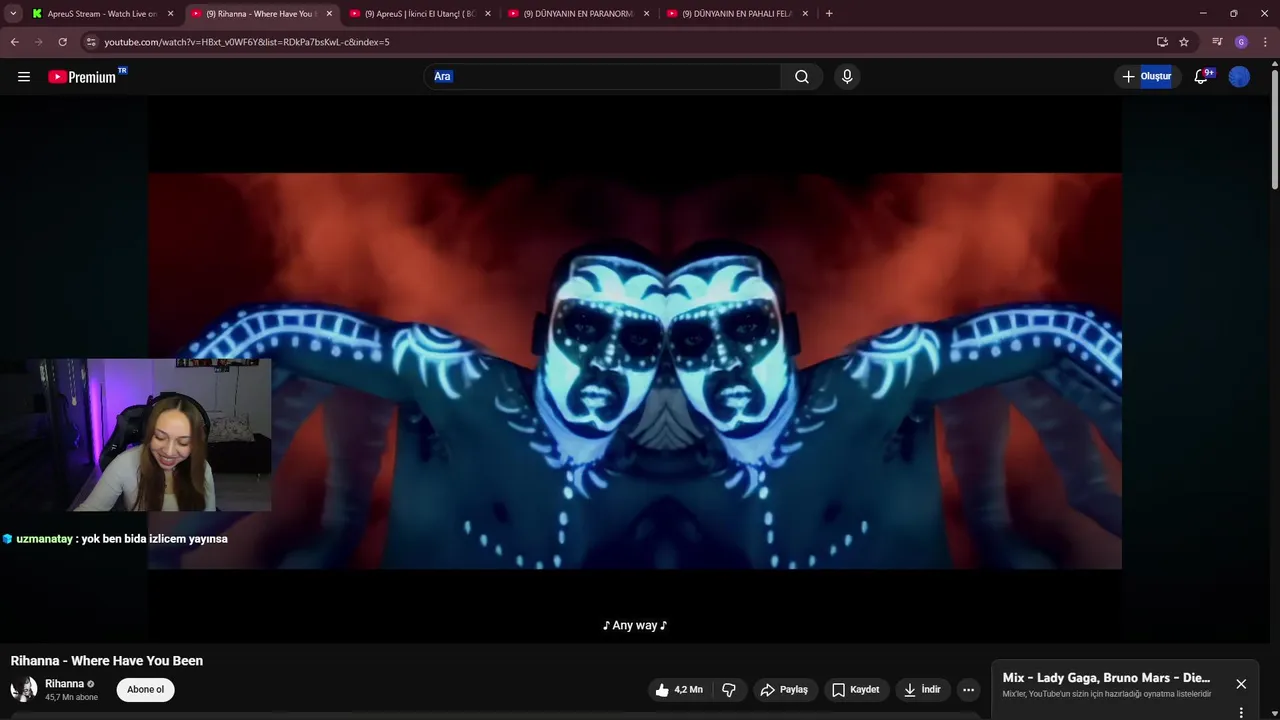1280x720 pixels.
Task: Dislike the video with thumbs down
Action: click(x=729, y=690)
